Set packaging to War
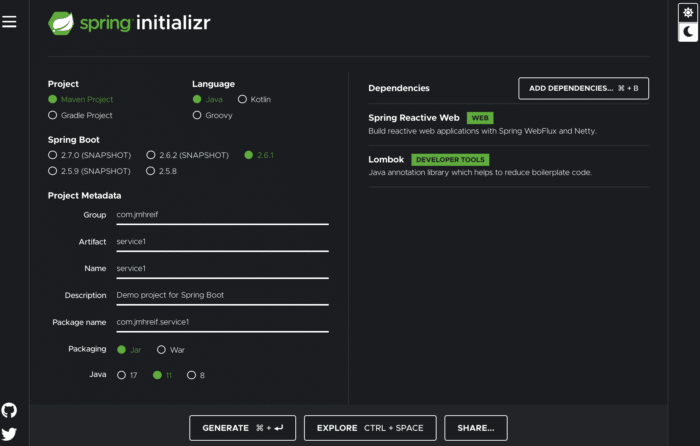700x446 pixels. [161, 350]
